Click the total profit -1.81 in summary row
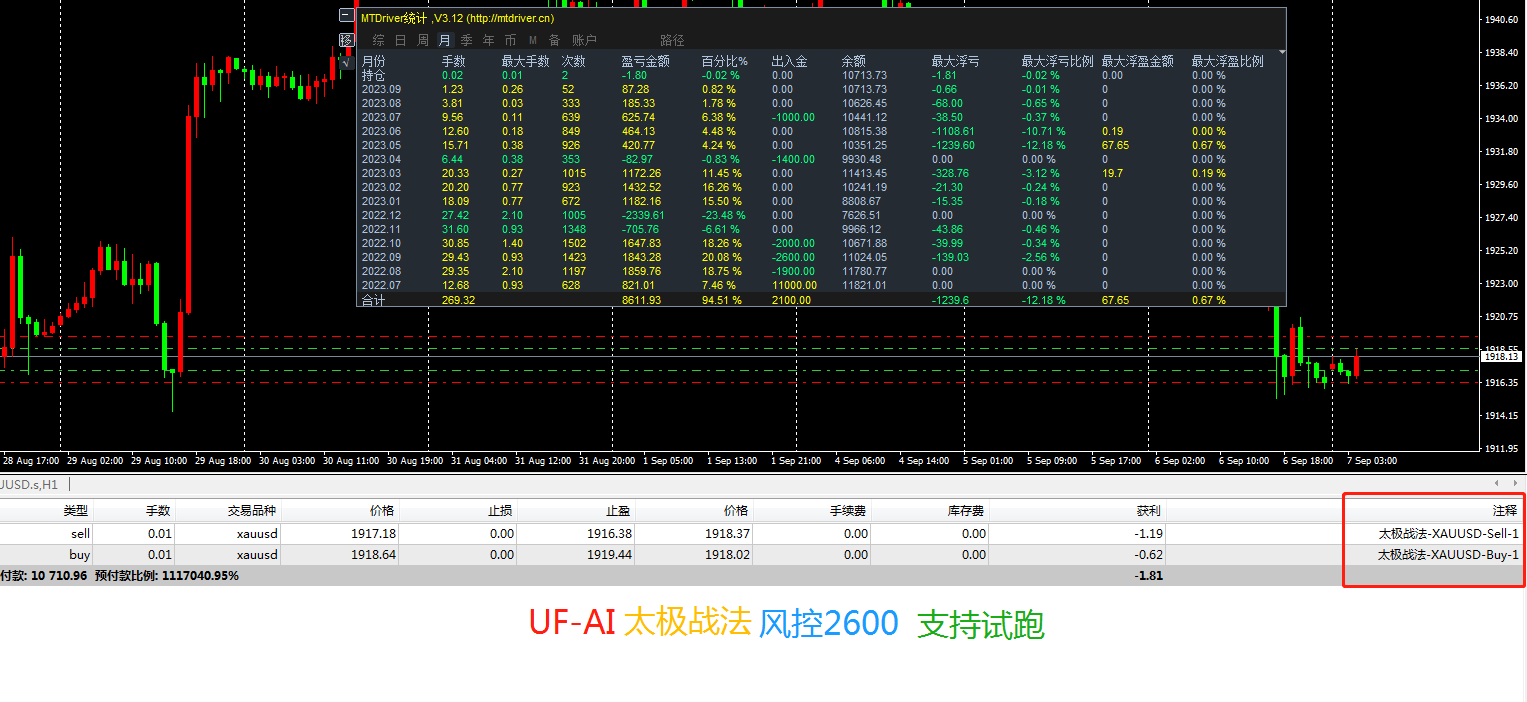This screenshot has height=702, width=1527. (1148, 575)
